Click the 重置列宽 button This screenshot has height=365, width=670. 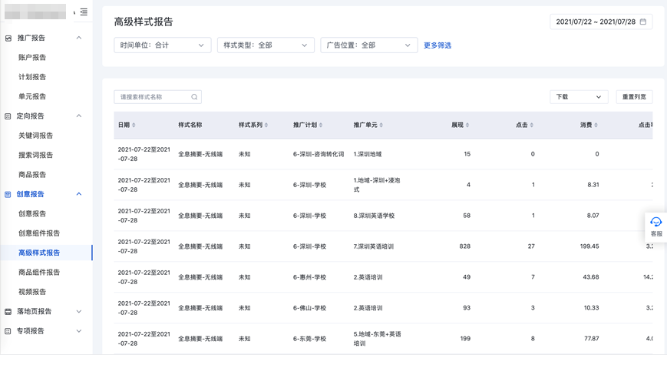634,97
